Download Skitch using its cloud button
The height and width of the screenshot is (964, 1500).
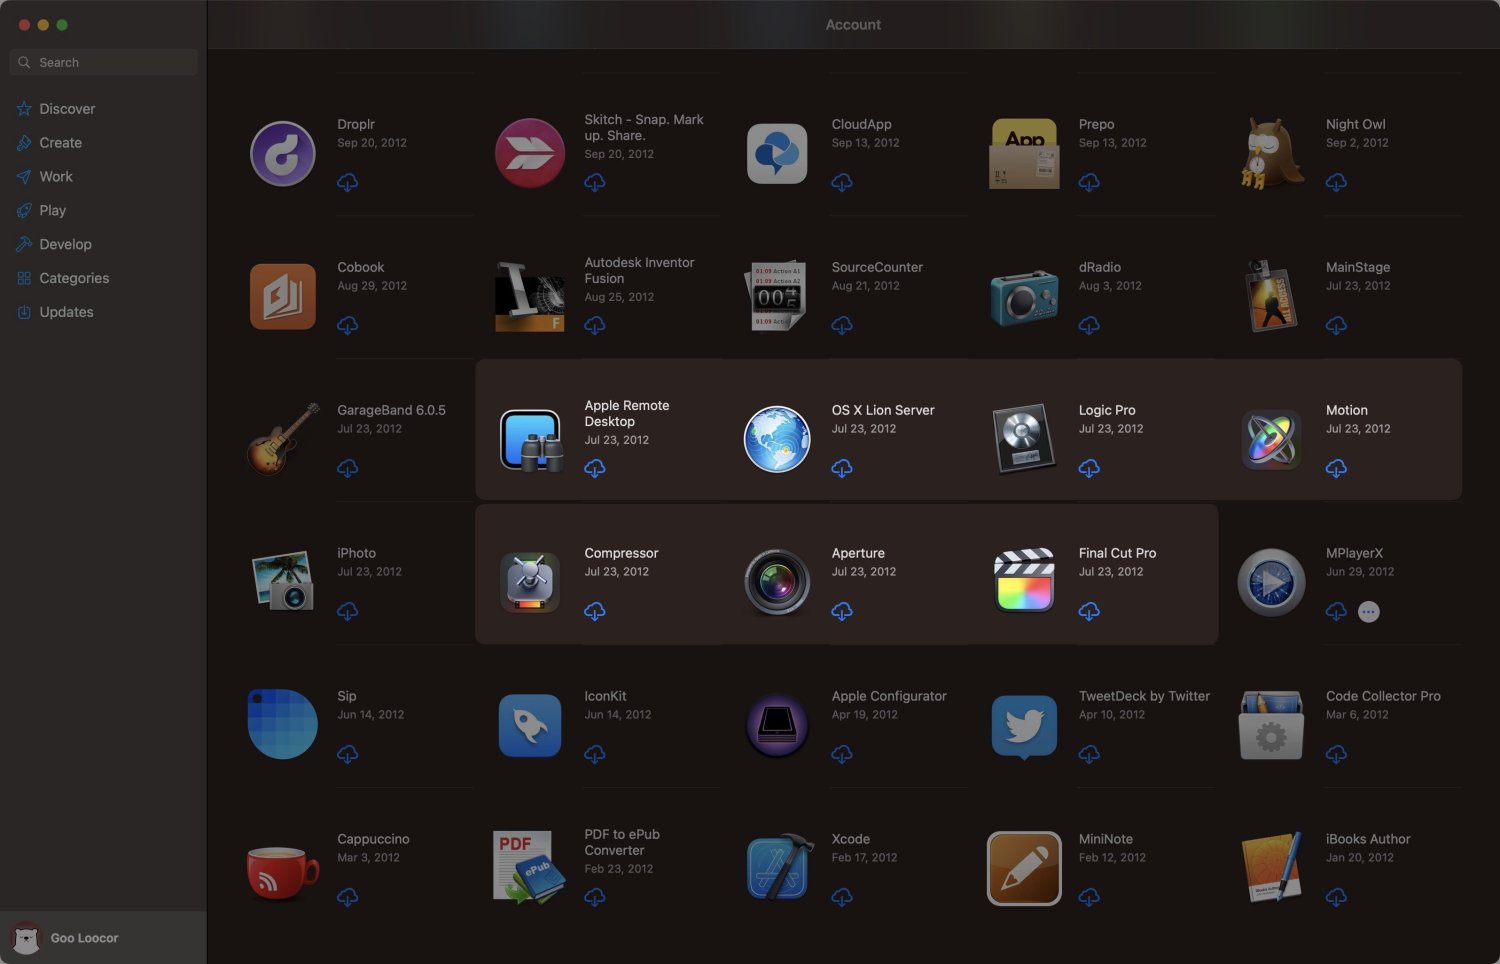(x=595, y=182)
